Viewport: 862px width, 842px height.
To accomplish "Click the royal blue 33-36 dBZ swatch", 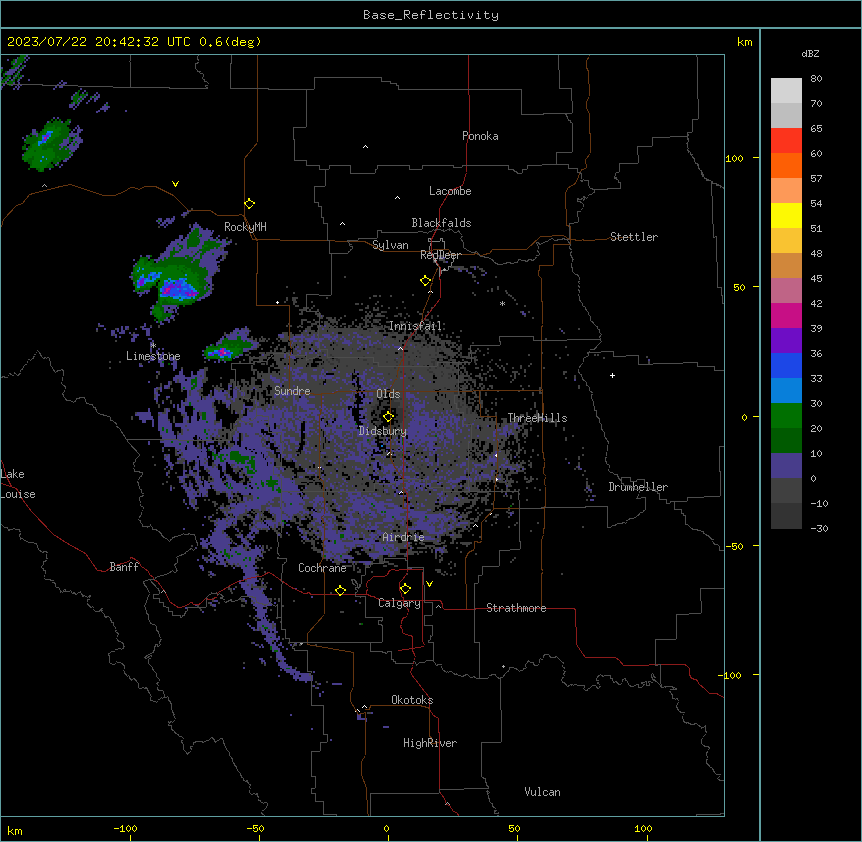I will [x=786, y=365].
